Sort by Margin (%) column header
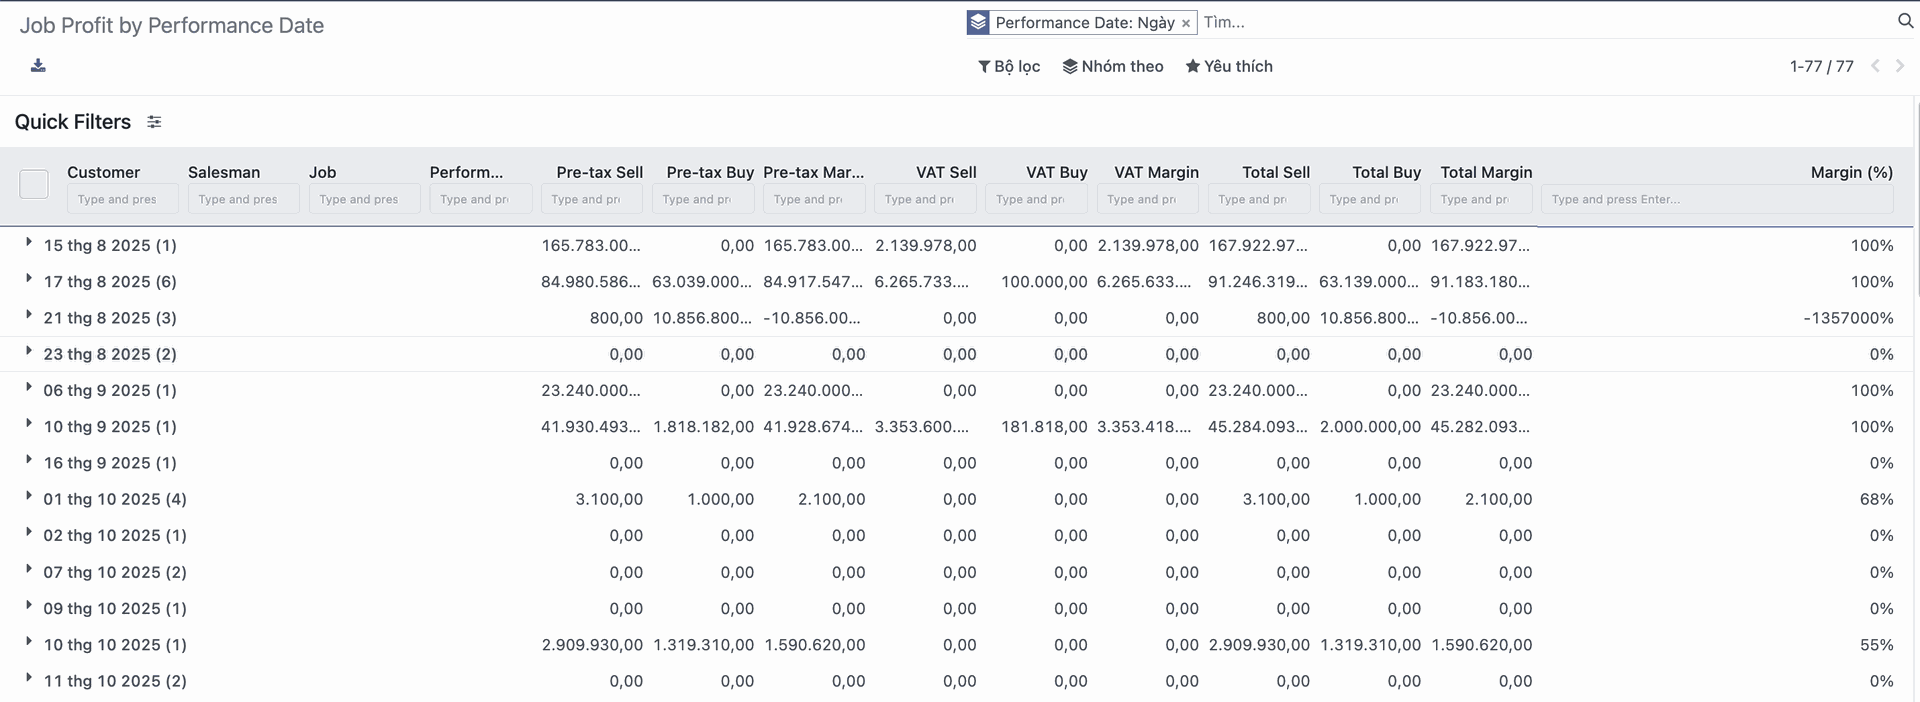1920x702 pixels. pyautogui.click(x=1851, y=172)
